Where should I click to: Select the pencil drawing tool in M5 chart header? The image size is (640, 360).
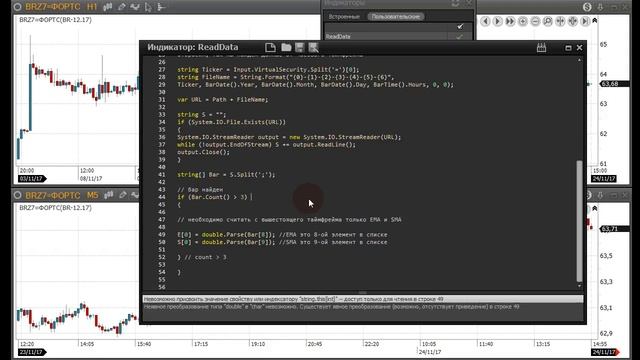point(122,195)
